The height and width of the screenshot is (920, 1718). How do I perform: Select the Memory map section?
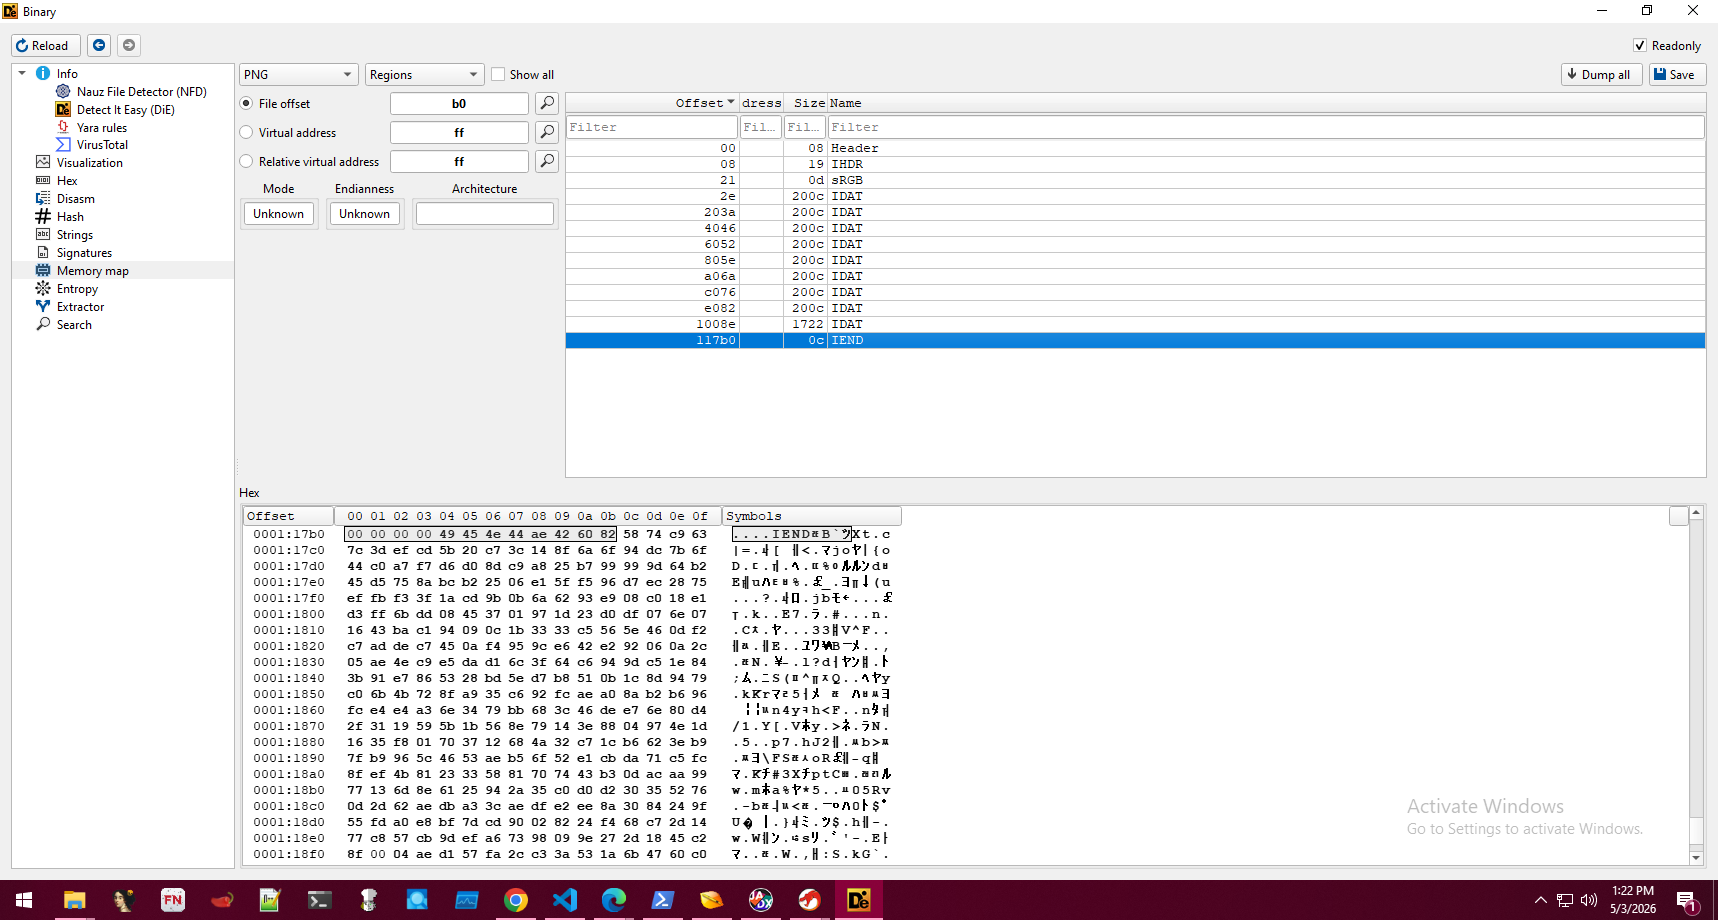pos(92,271)
